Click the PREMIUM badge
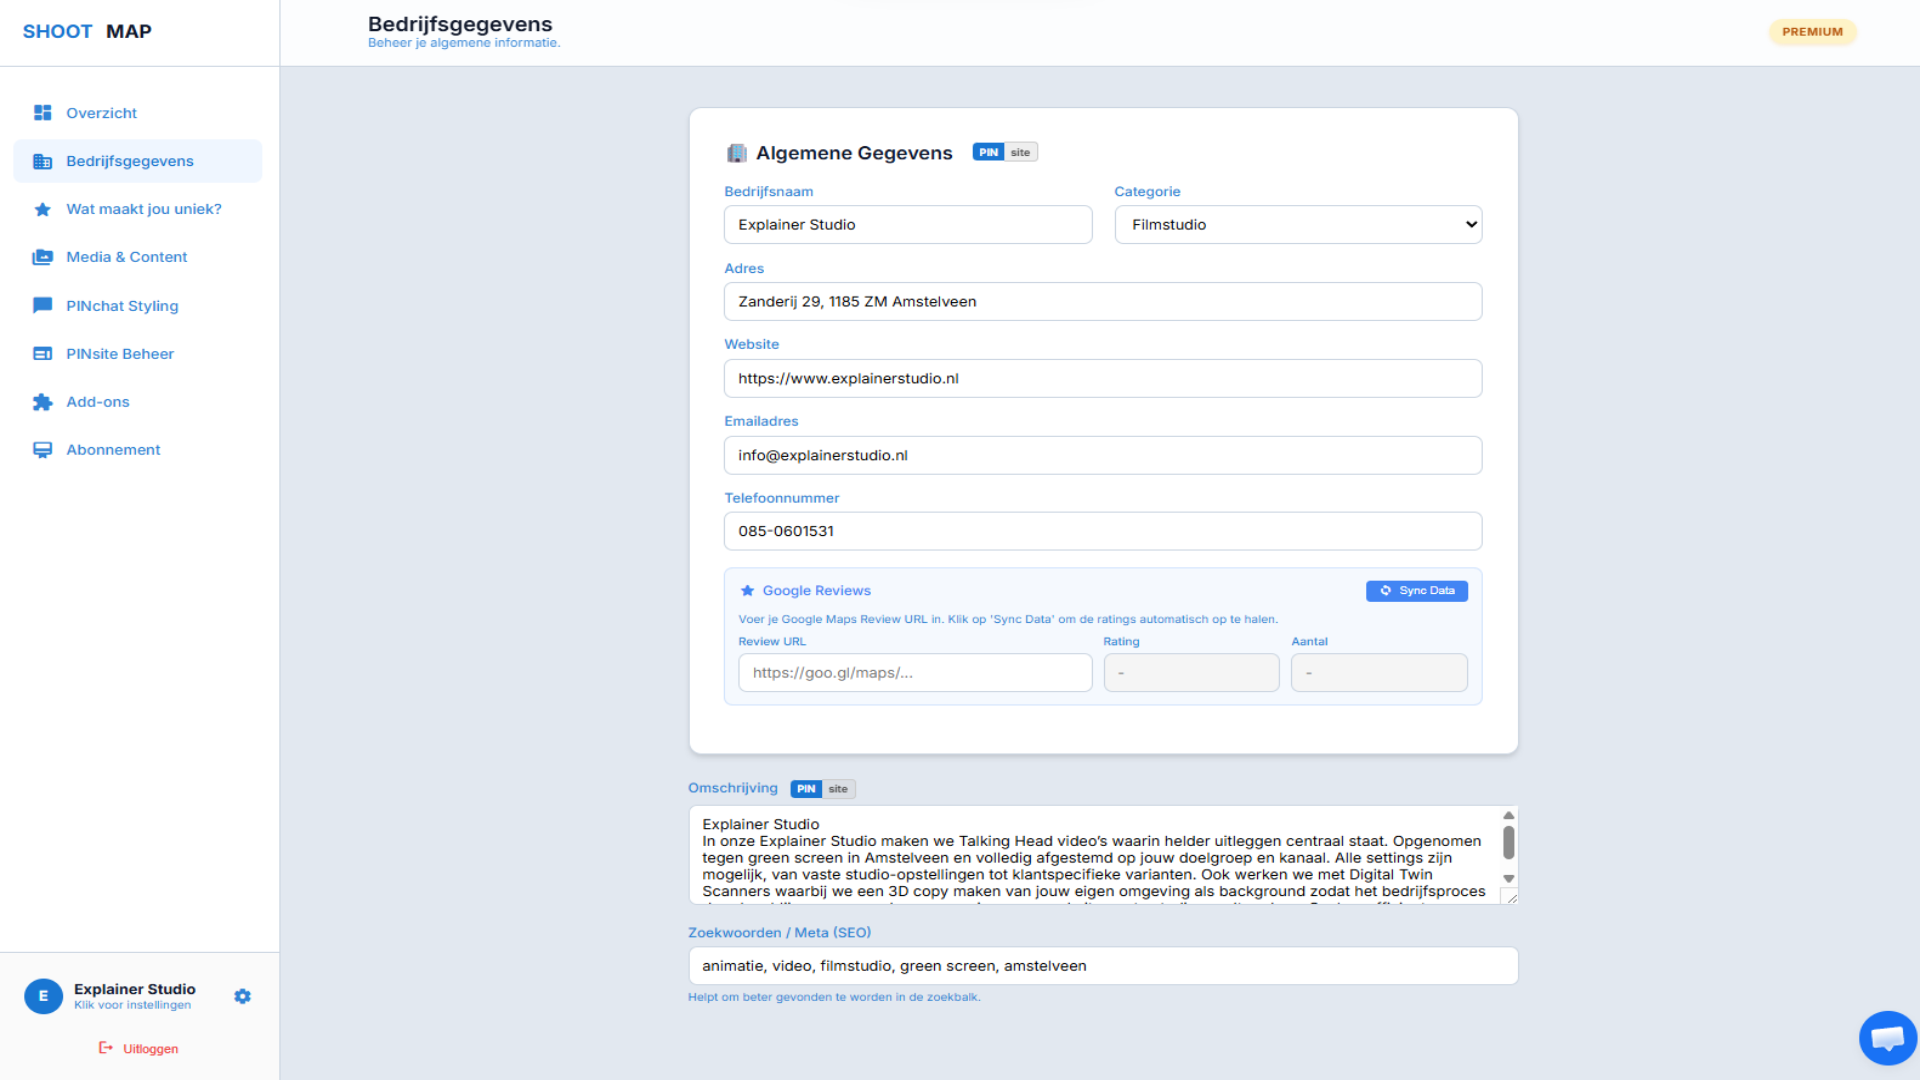Viewport: 1920px width, 1080px height. 1811,32
